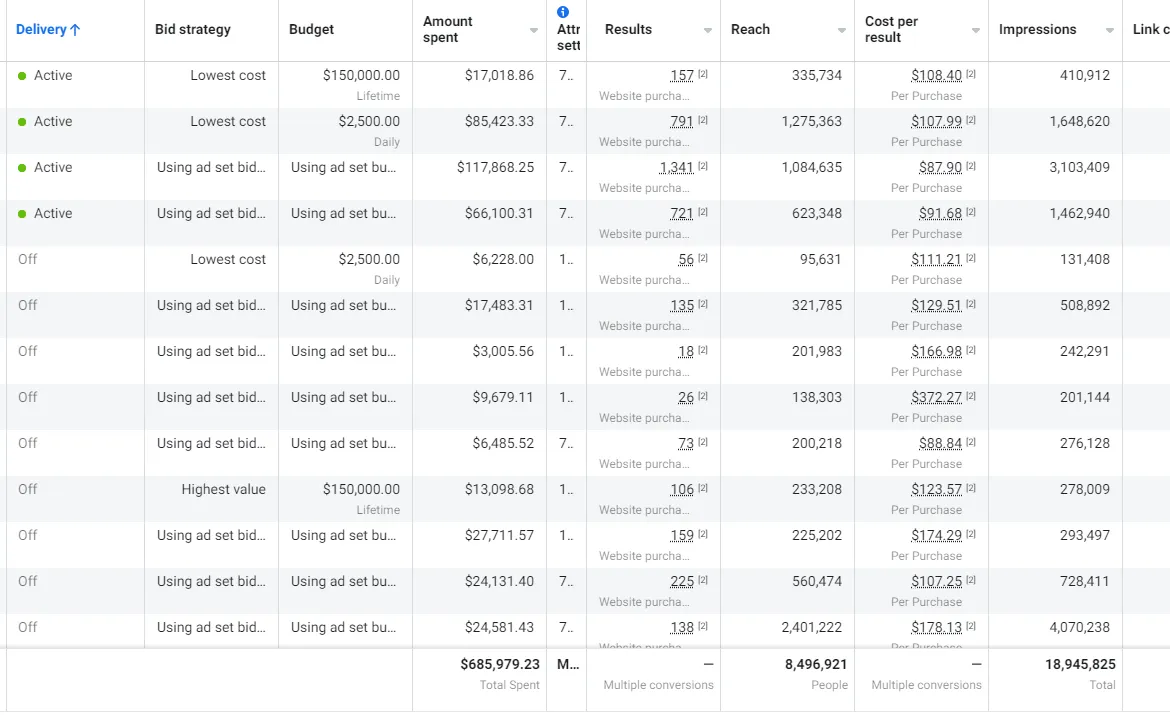Open the Impressions column dropdown arrow
This screenshot has height=715, width=1170.
pyautogui.click(x=1110, y=31)
